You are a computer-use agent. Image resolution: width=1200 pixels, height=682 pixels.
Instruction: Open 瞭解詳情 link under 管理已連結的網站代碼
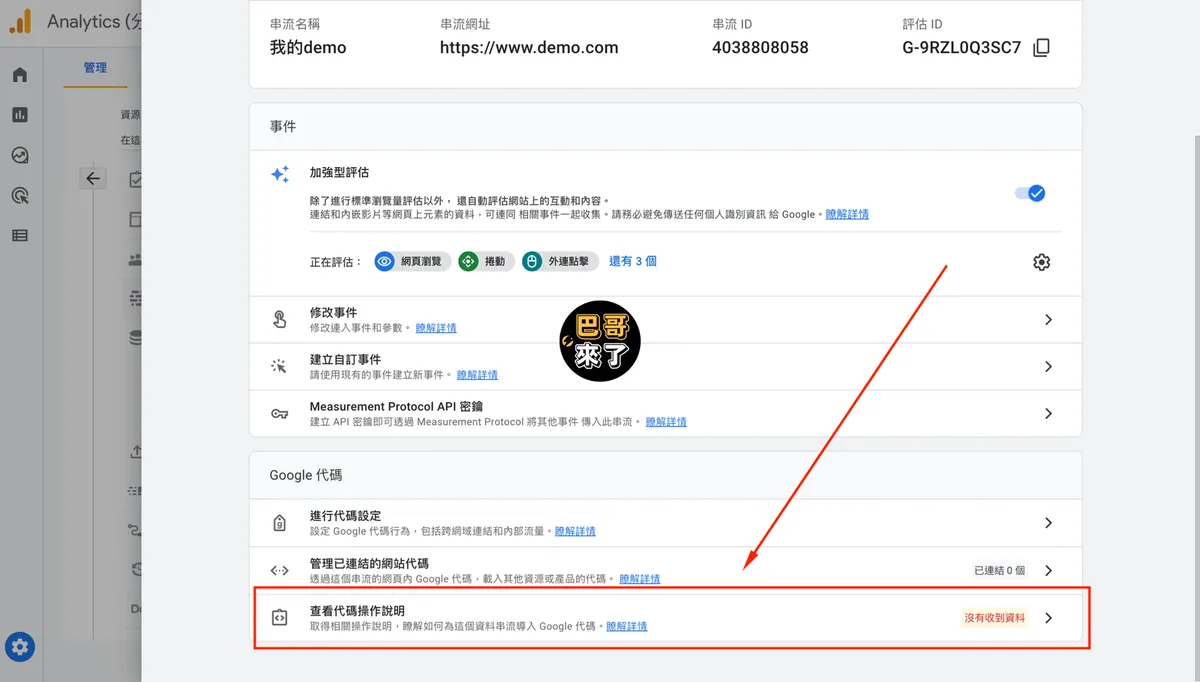tap(640, 579)
